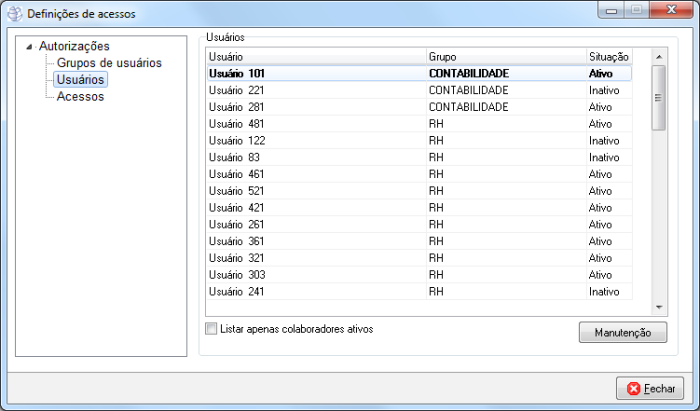The height and width of the screenshot is (411, 700).
Task: Sort by Situação column header
Action: click(x=609, y=57)
